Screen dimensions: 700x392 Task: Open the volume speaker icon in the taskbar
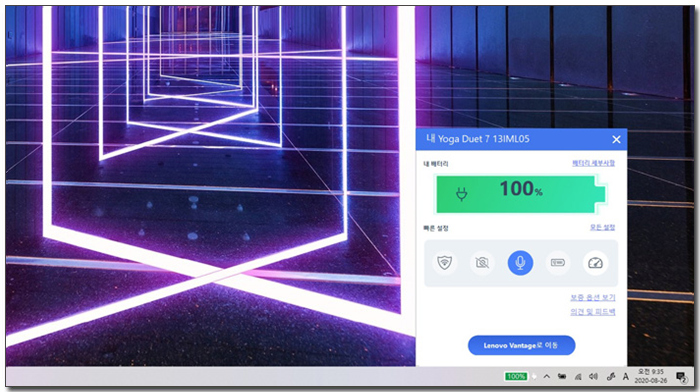click(x=593, y=376)
